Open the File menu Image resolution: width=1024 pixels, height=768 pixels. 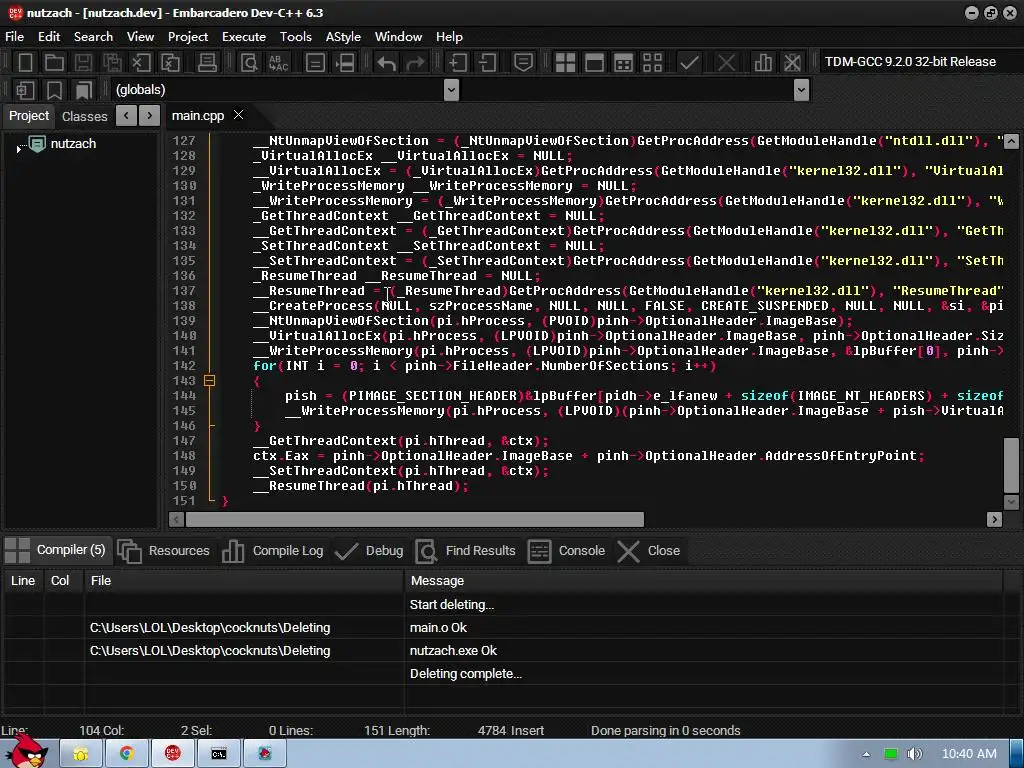point(14,37)
